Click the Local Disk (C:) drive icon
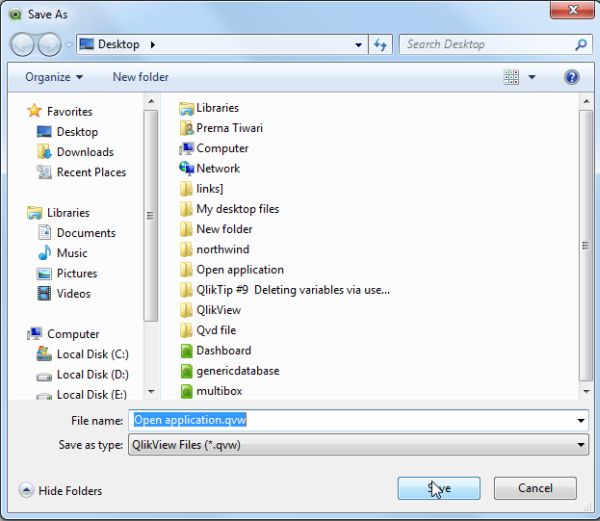The image size is (600, 521). click(x=44, y=354)
